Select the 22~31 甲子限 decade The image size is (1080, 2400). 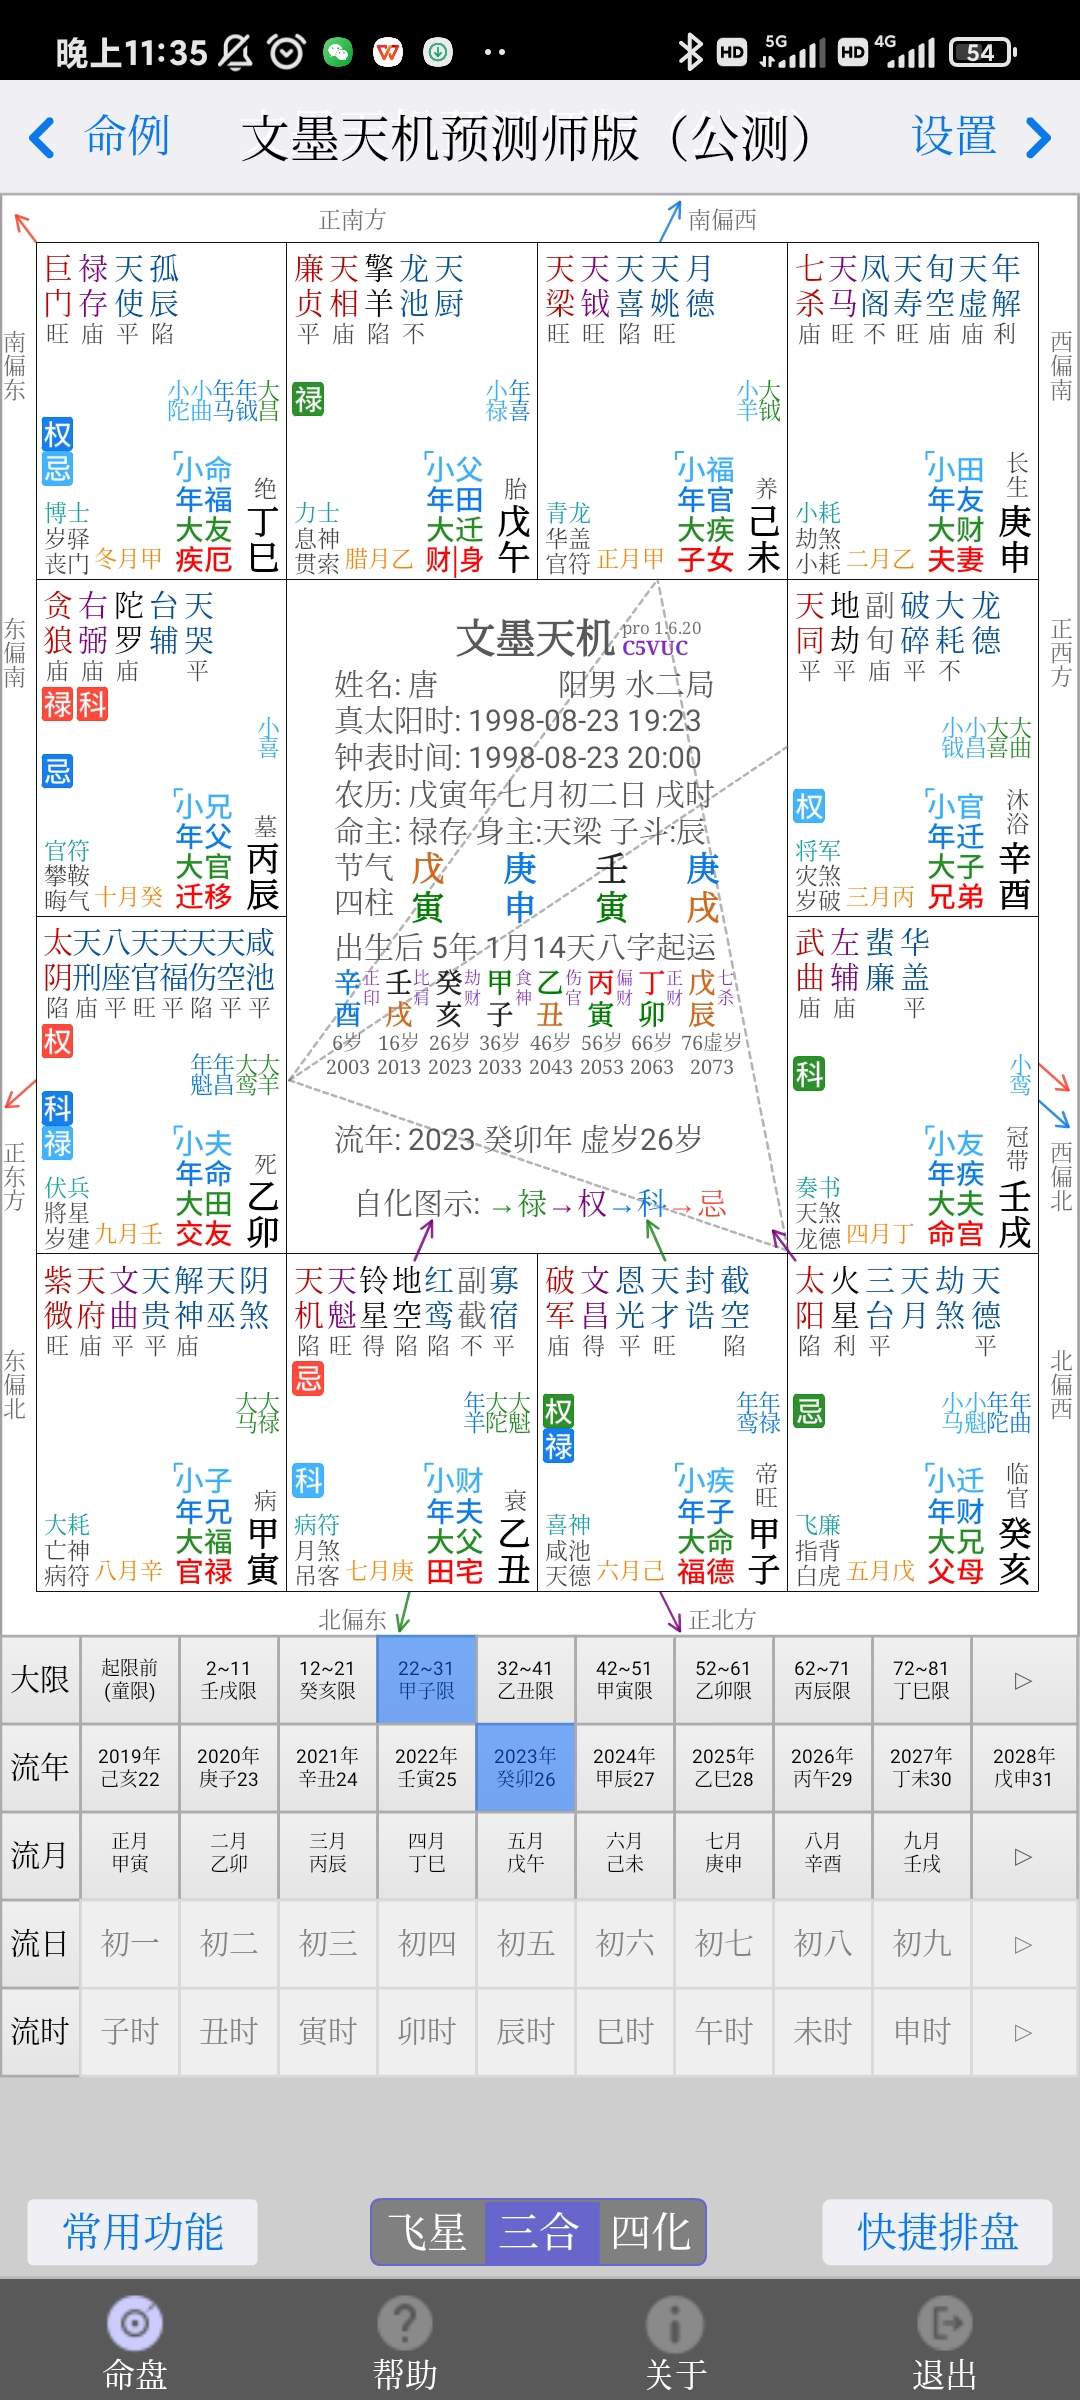click(x=426, y=1680)
